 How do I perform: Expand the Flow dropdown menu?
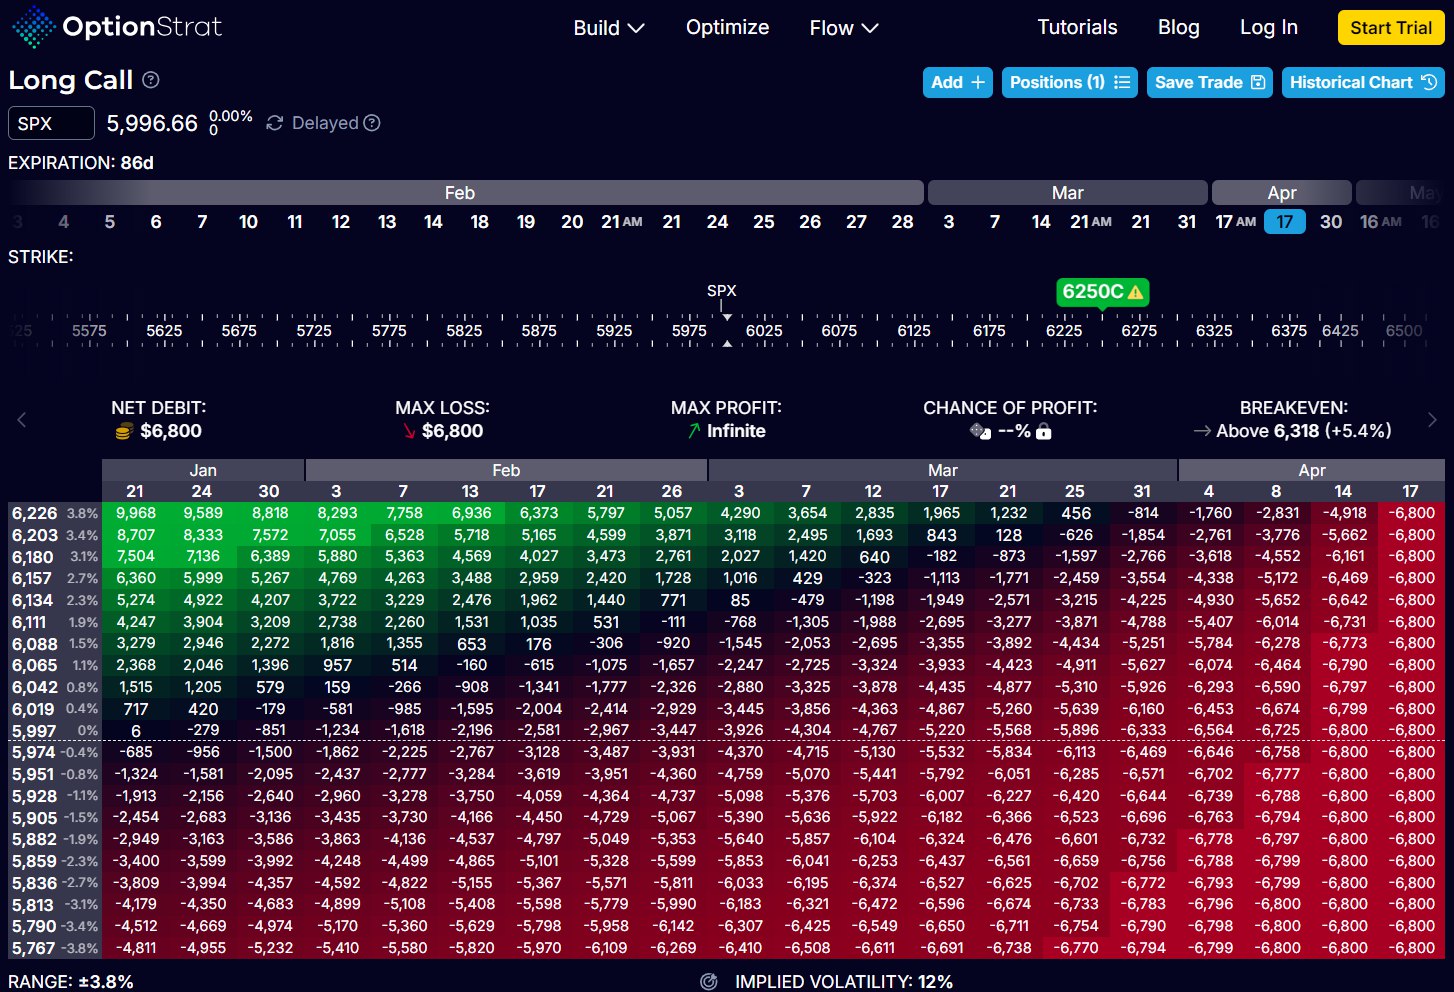pyautogui.click(x=843, y=28)
